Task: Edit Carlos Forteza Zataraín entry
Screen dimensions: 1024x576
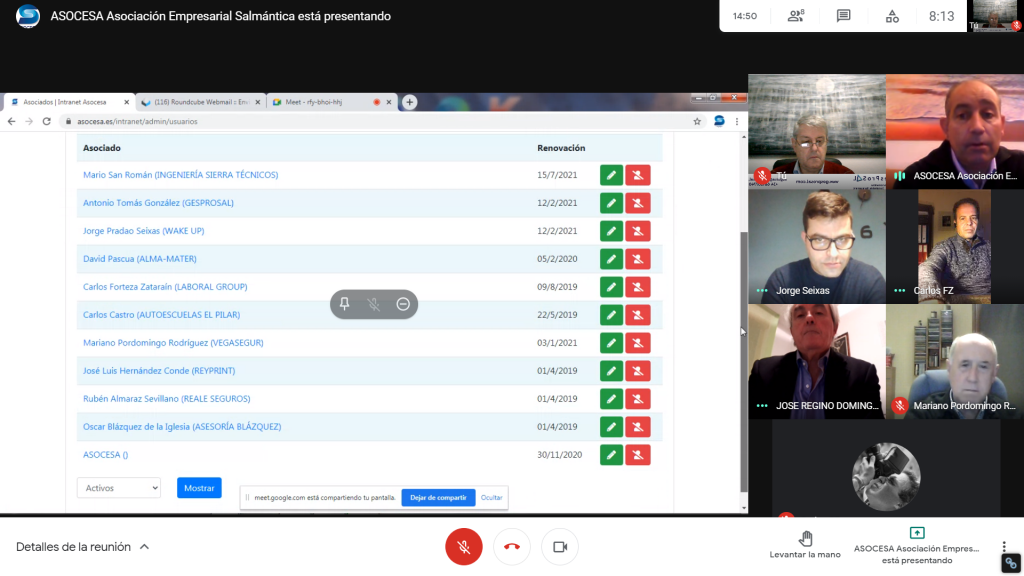Action: tap(611, 287)
